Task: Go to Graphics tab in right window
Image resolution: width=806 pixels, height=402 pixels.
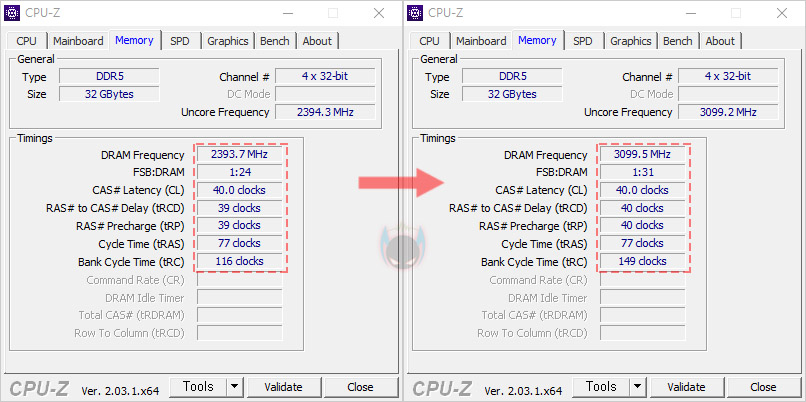Action: [x=631, y=41]
